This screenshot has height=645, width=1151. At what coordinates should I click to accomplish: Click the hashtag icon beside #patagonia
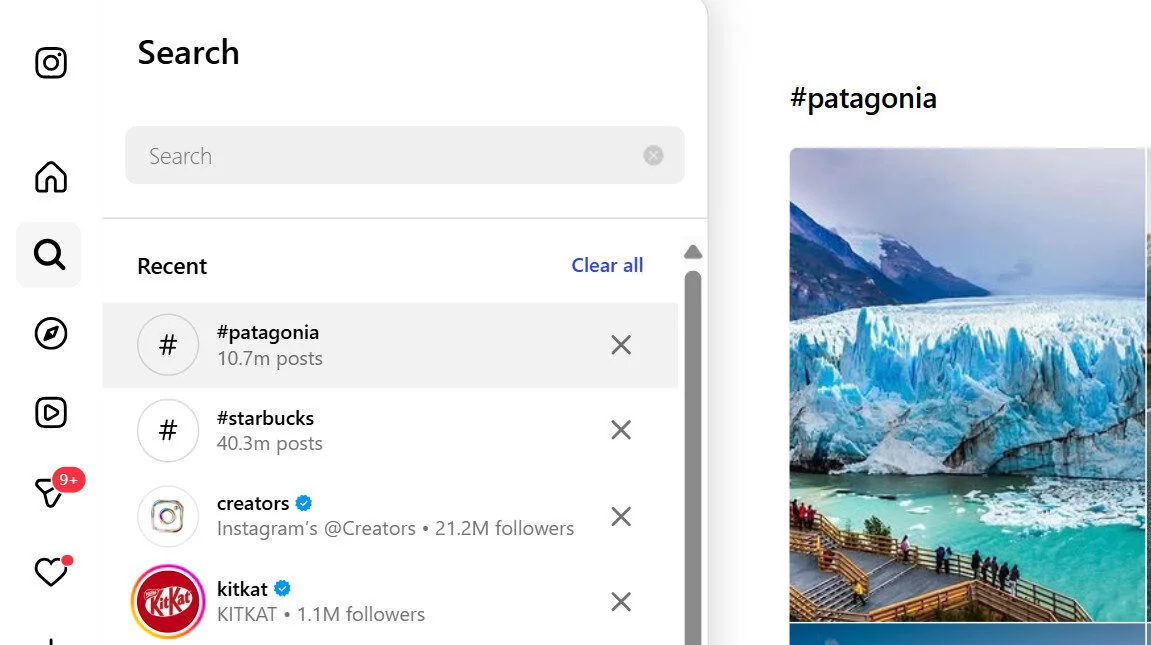tap(167, 345)
